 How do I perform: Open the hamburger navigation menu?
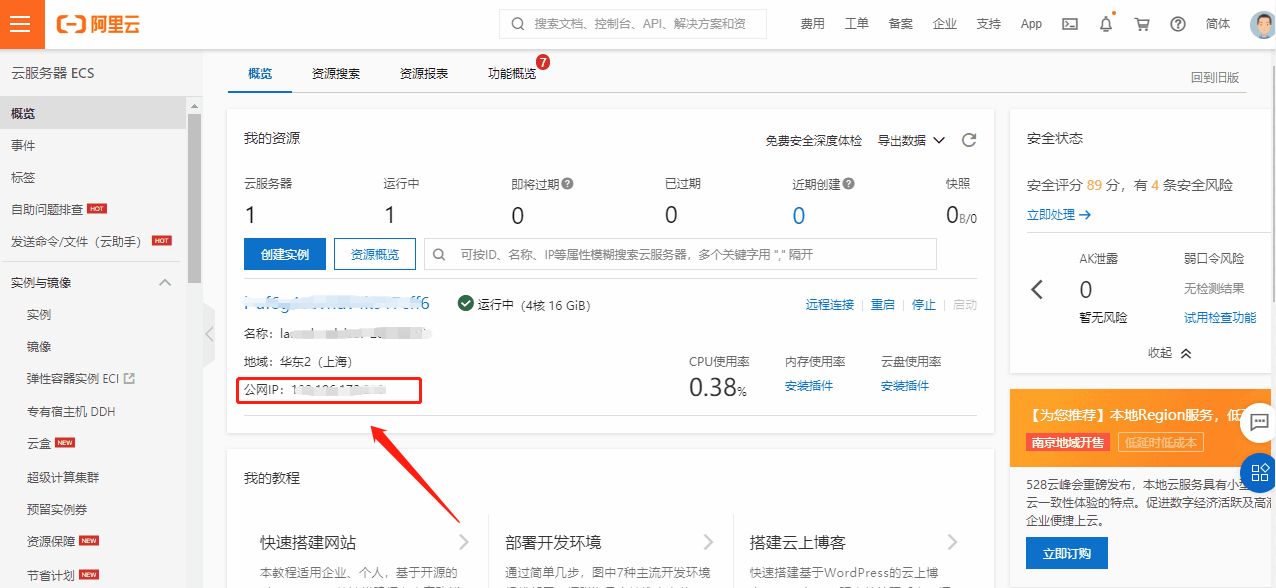coord(22,24)
